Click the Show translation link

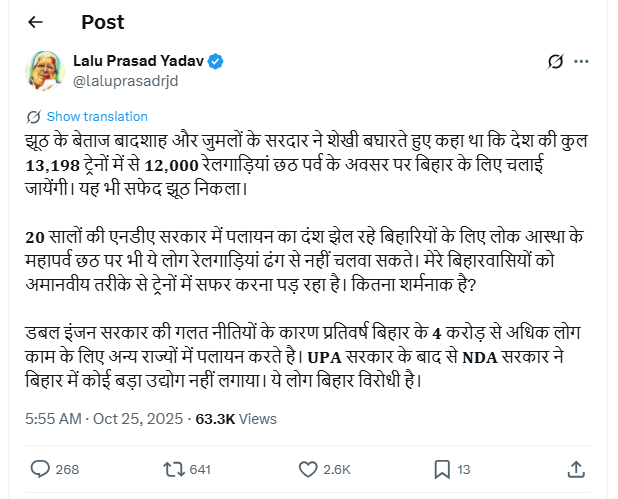tap(97, 116)
